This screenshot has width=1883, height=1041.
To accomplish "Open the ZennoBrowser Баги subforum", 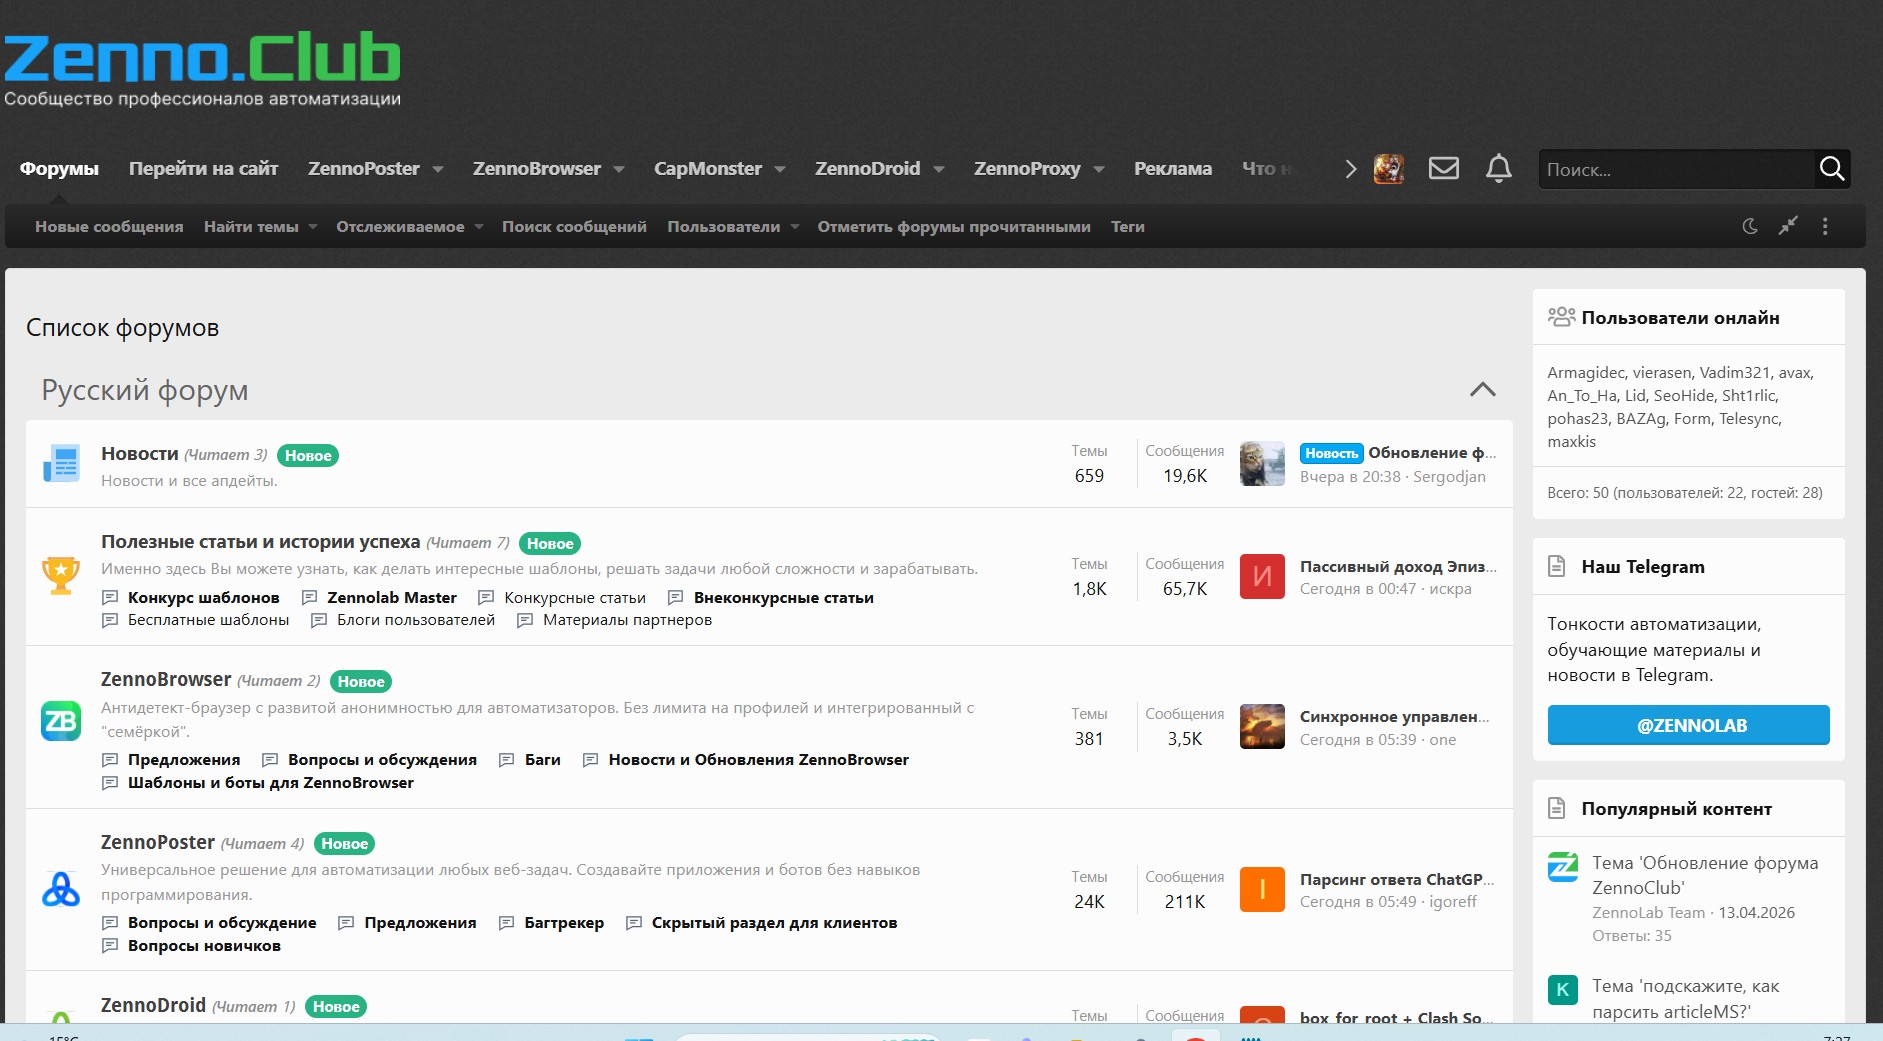I will 542,760.
